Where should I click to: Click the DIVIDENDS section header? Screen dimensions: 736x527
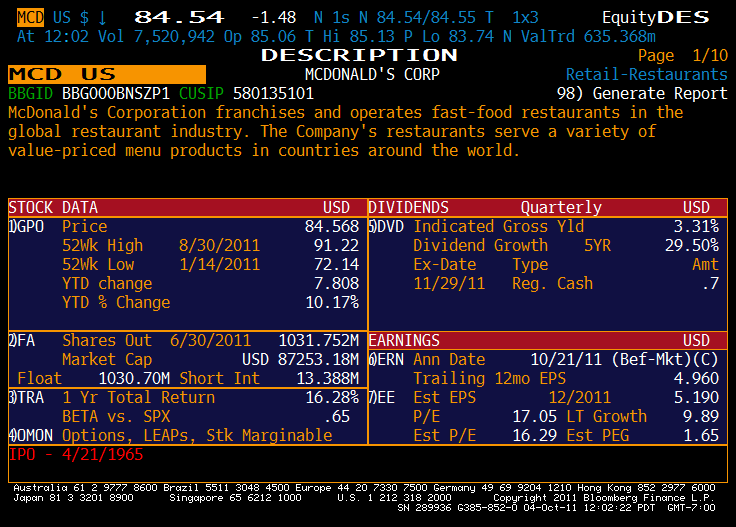[548, 207]
